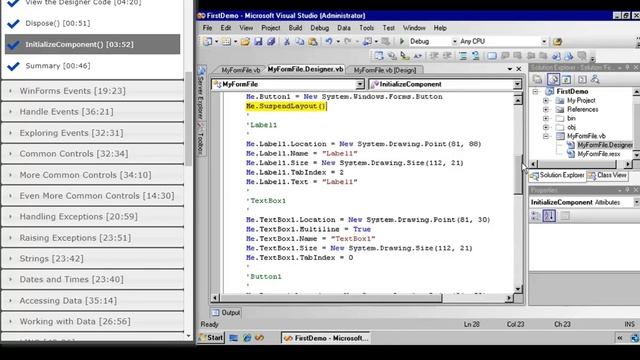
Task: Click Refresh icon in Solution Explorer toolbar
Action: (x=567, y=79)
